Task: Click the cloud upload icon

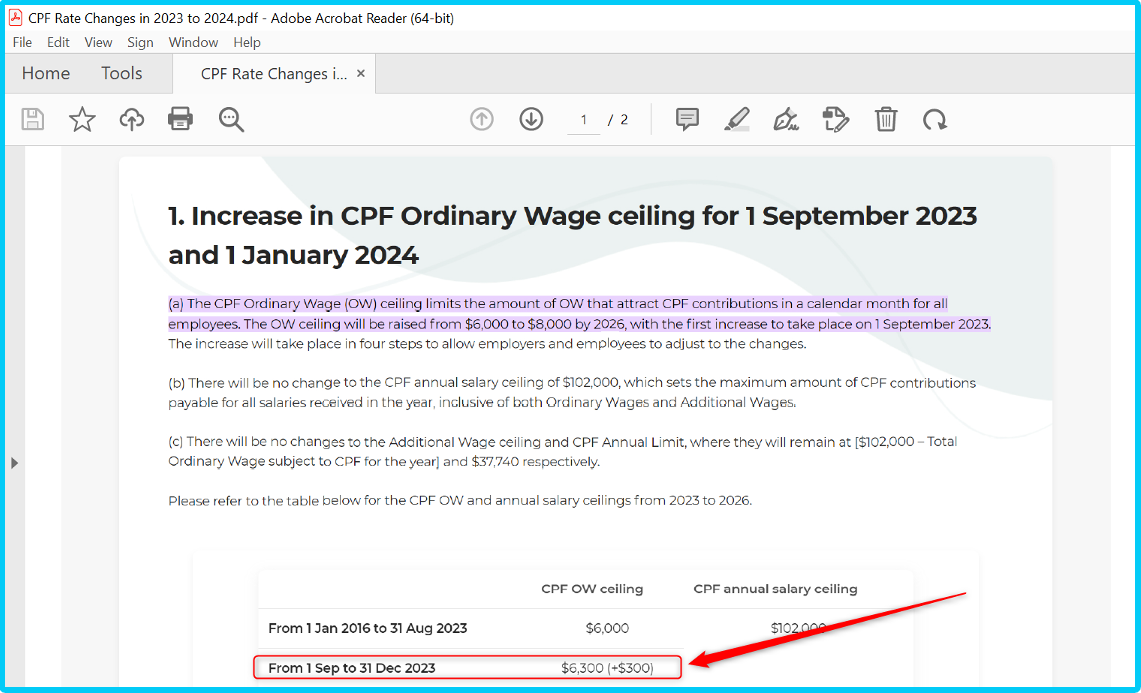Action: tap(131, 120)
